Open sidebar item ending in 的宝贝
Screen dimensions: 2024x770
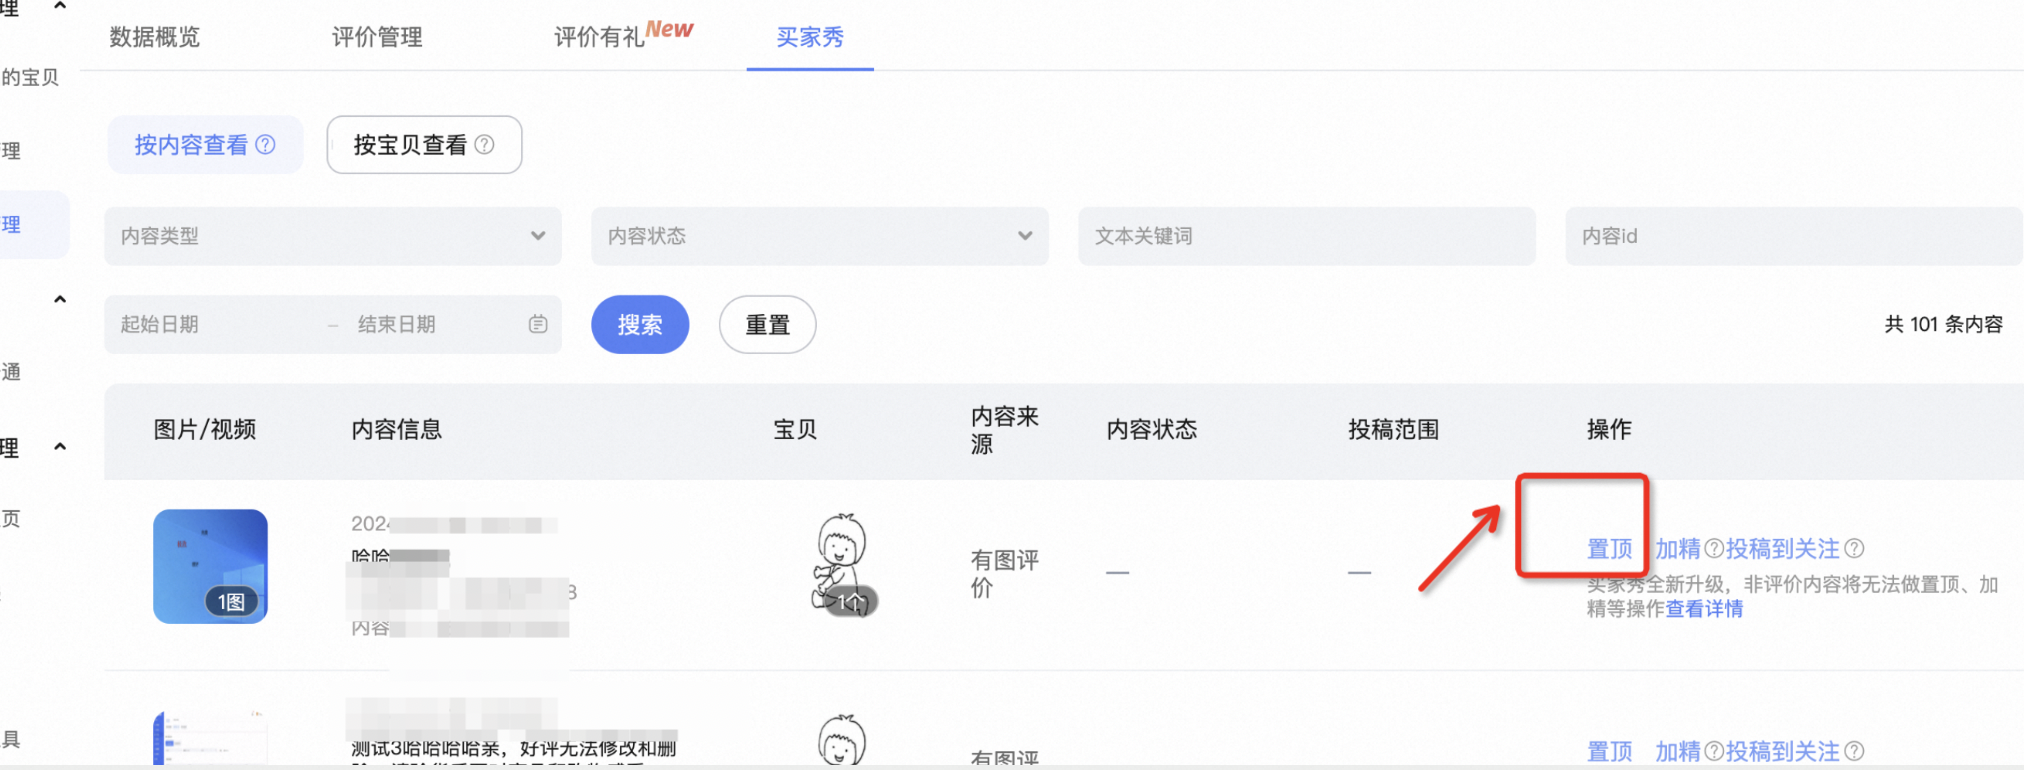pos(30,77)
